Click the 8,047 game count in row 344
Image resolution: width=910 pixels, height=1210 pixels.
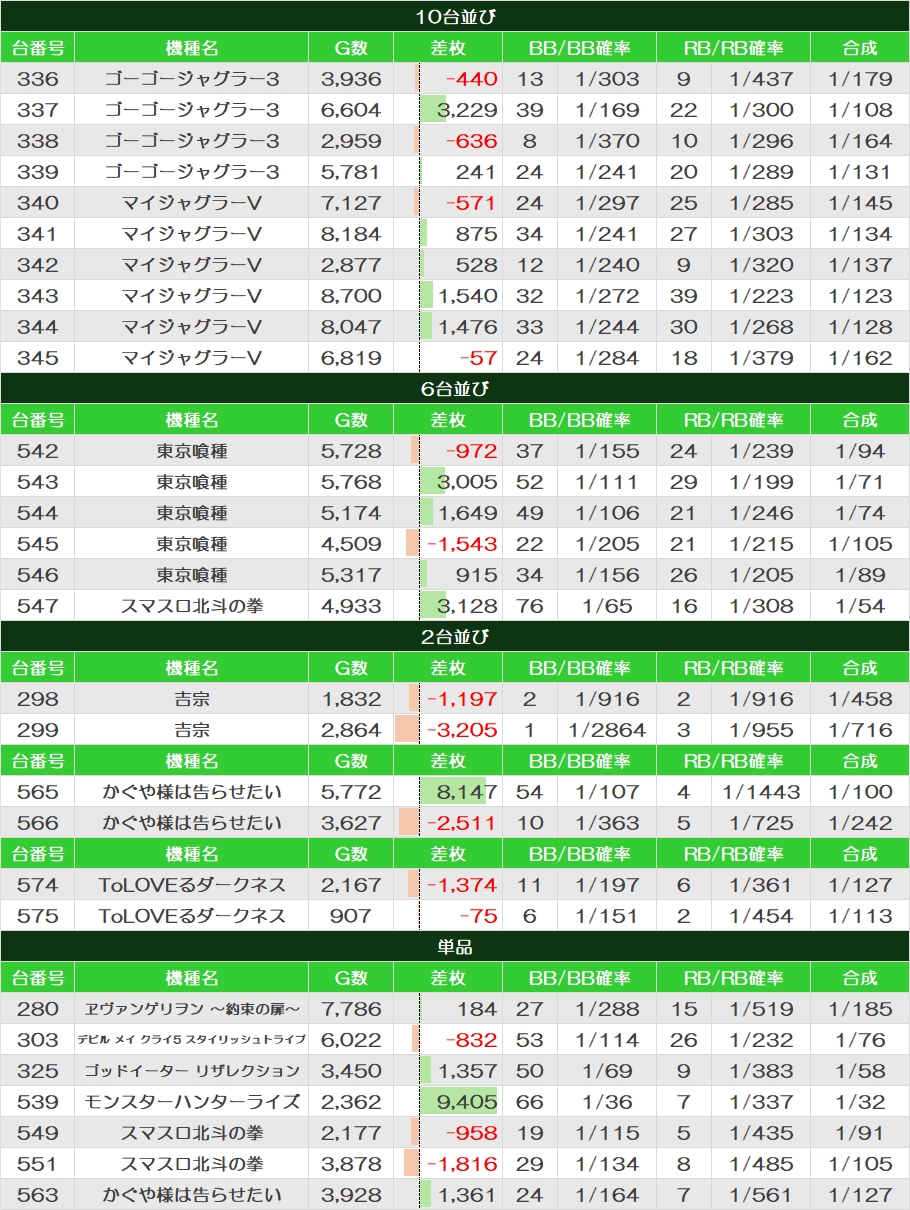[x=351, y=327]
